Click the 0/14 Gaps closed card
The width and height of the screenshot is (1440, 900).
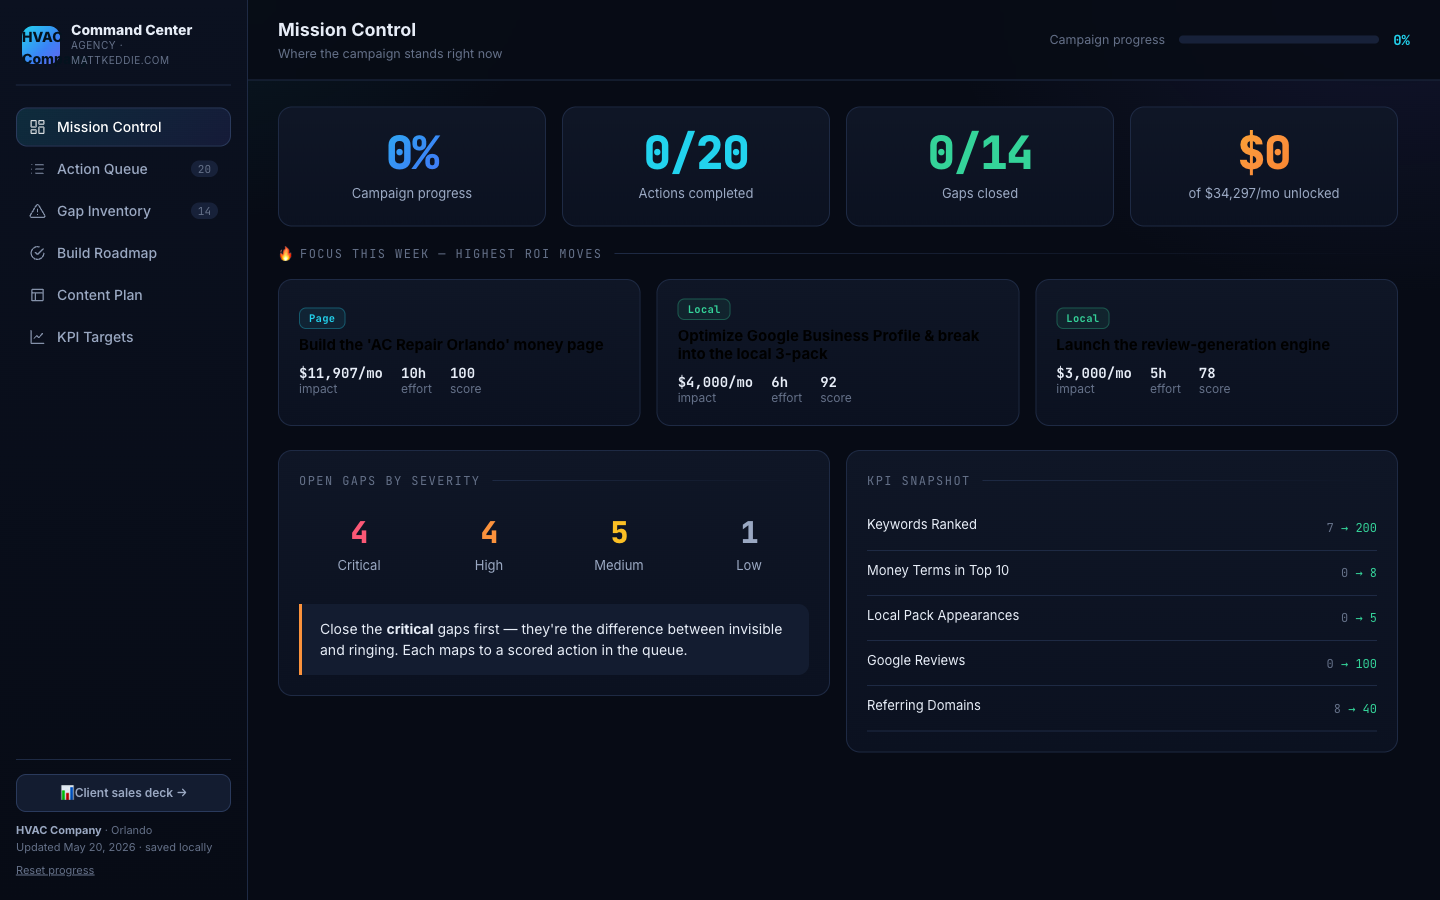coord(980,166)
